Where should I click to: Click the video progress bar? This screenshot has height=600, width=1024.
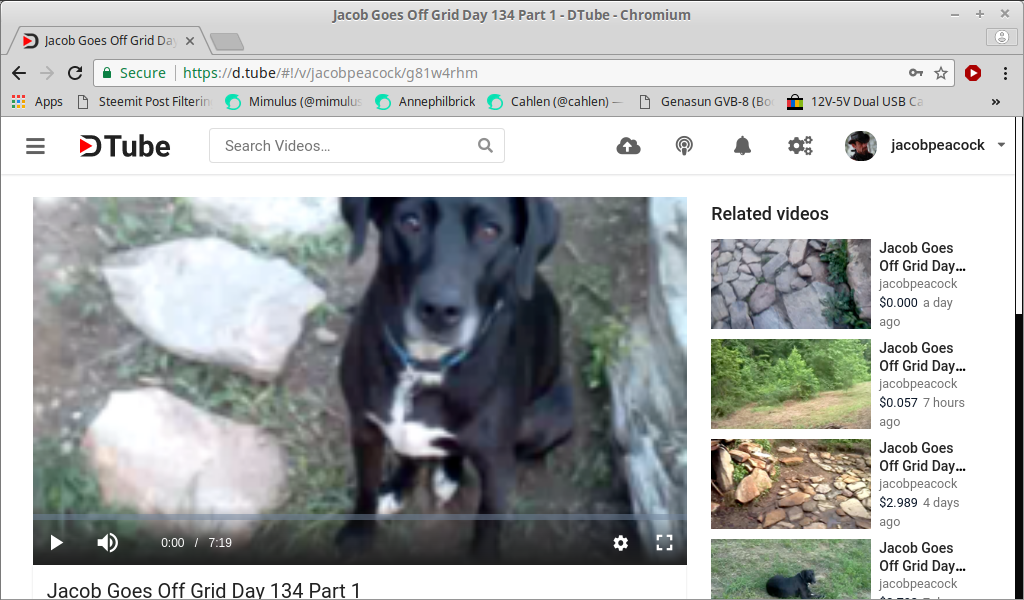[x=360, y=516]
